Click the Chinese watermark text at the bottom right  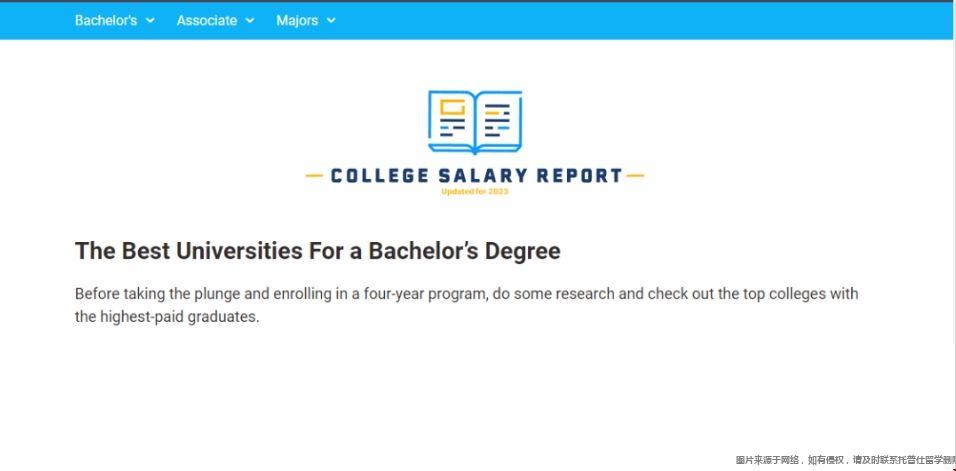(845, 461)
